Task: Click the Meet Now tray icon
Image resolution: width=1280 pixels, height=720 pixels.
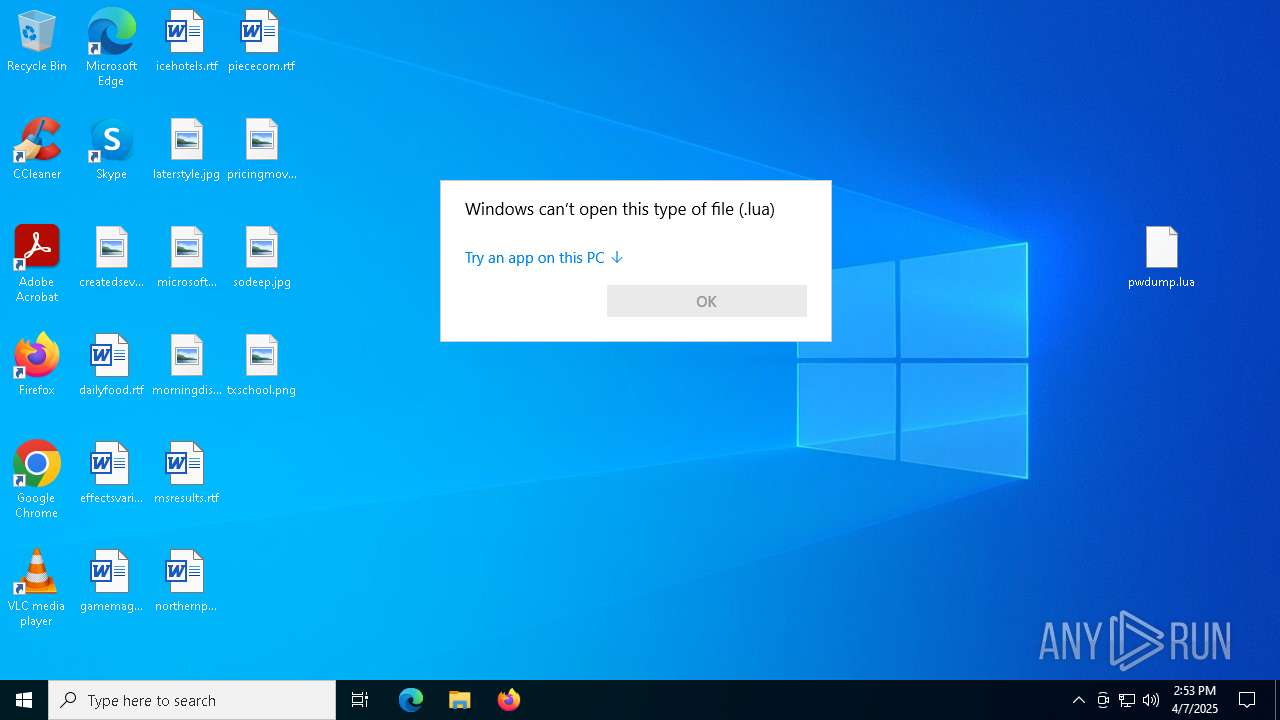Action: (x=1103, y=700)
